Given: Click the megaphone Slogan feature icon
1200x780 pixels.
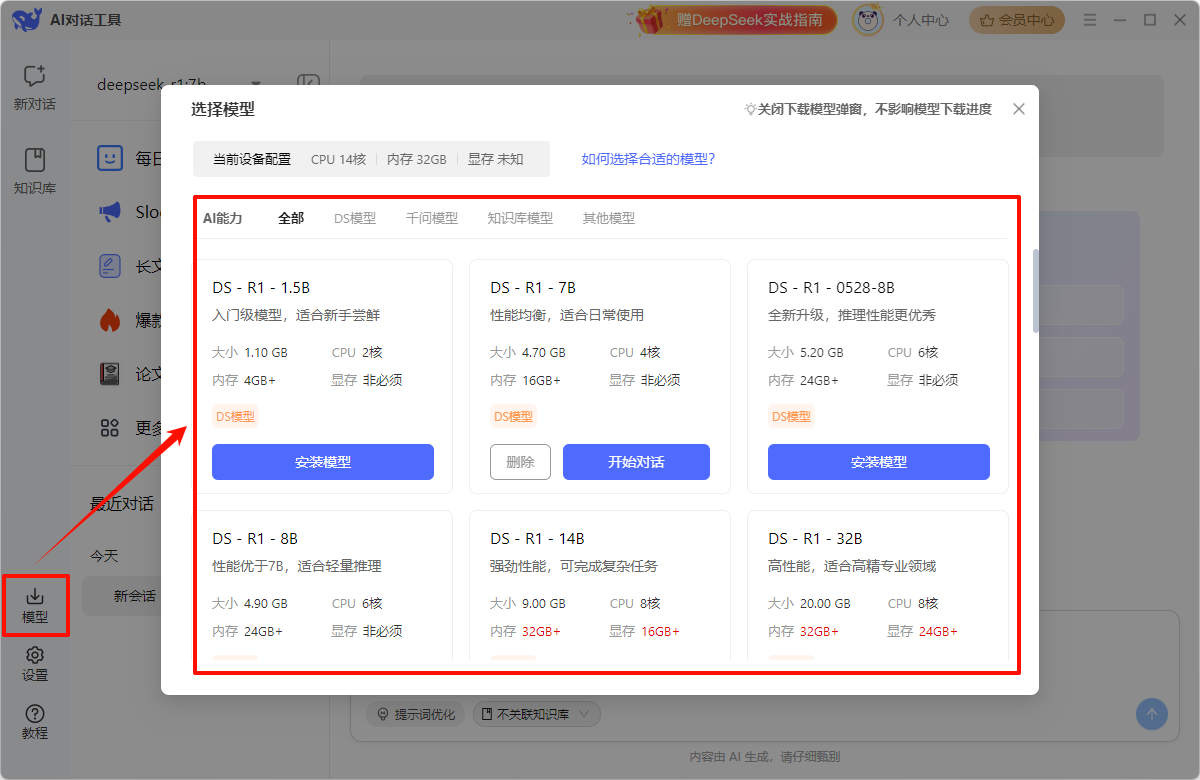Looking at the screenshot, I should pos(109,211).
